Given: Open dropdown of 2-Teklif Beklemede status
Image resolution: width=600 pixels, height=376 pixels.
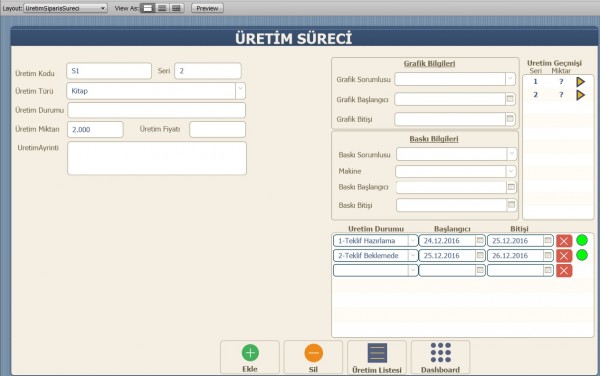Looking at the screenshot, I should pyautogui.click(x=412, y=256).
